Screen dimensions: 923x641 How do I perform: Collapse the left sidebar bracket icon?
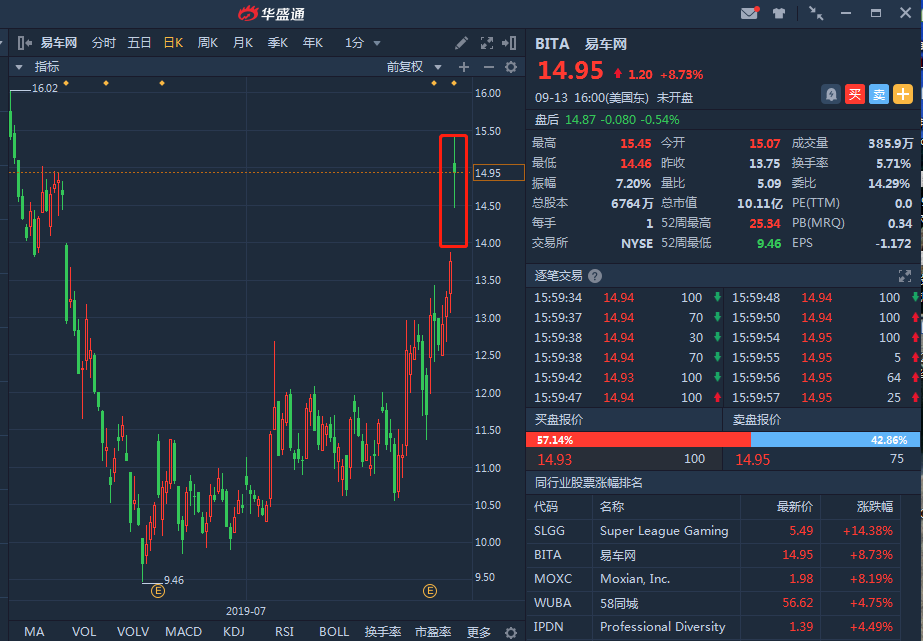[24, 43]
